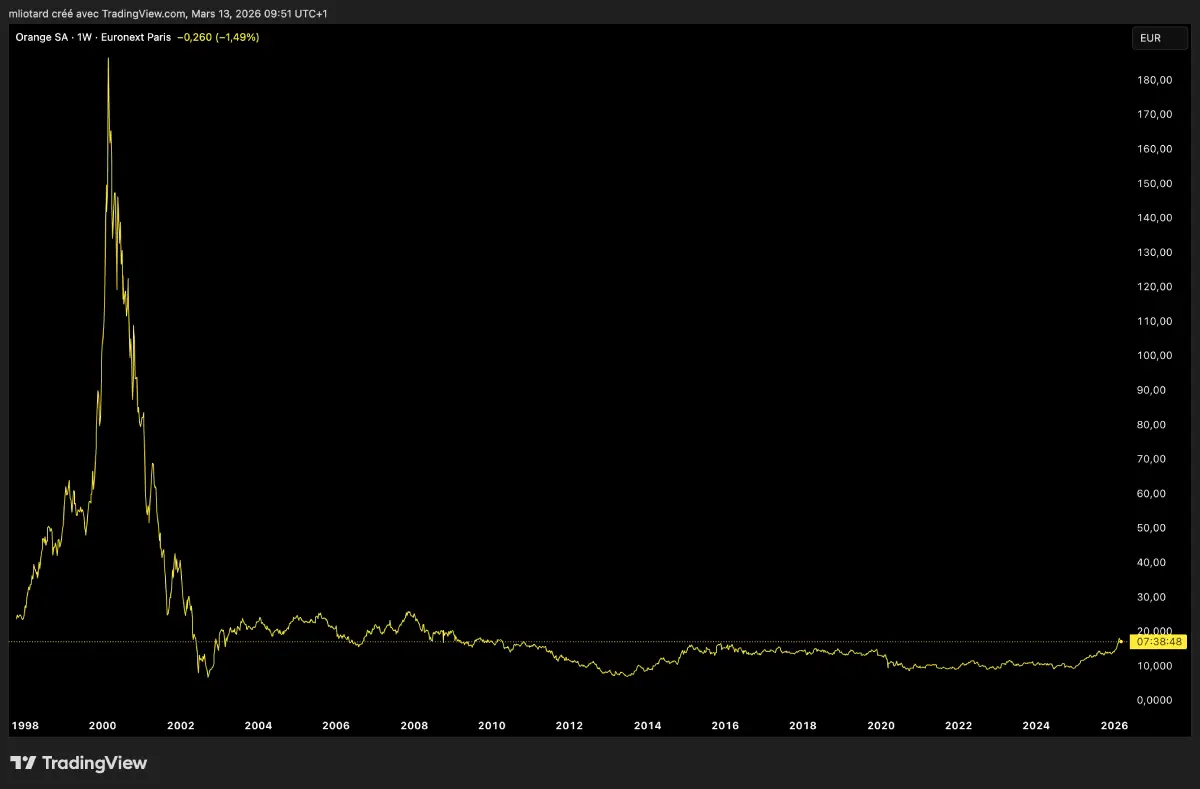Click the 2016 year on time axis

click(x=725, y=726)
